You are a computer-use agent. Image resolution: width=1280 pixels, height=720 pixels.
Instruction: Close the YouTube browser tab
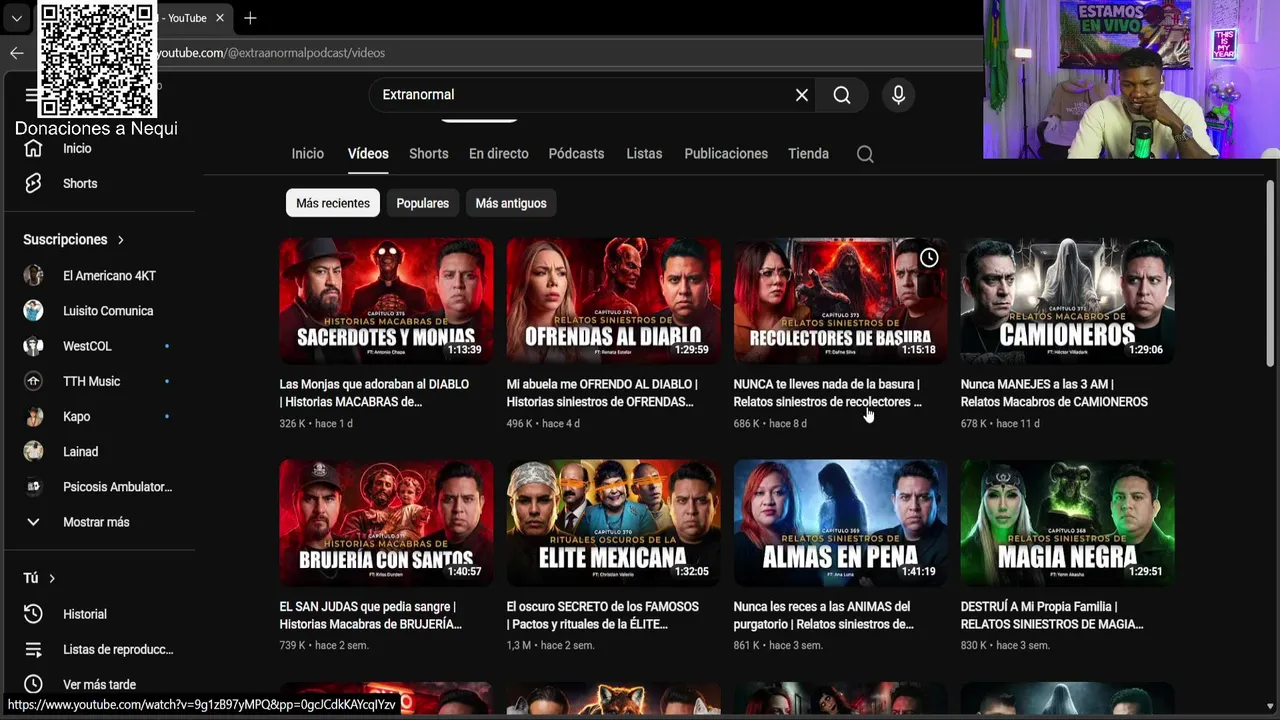pos(220,18)
